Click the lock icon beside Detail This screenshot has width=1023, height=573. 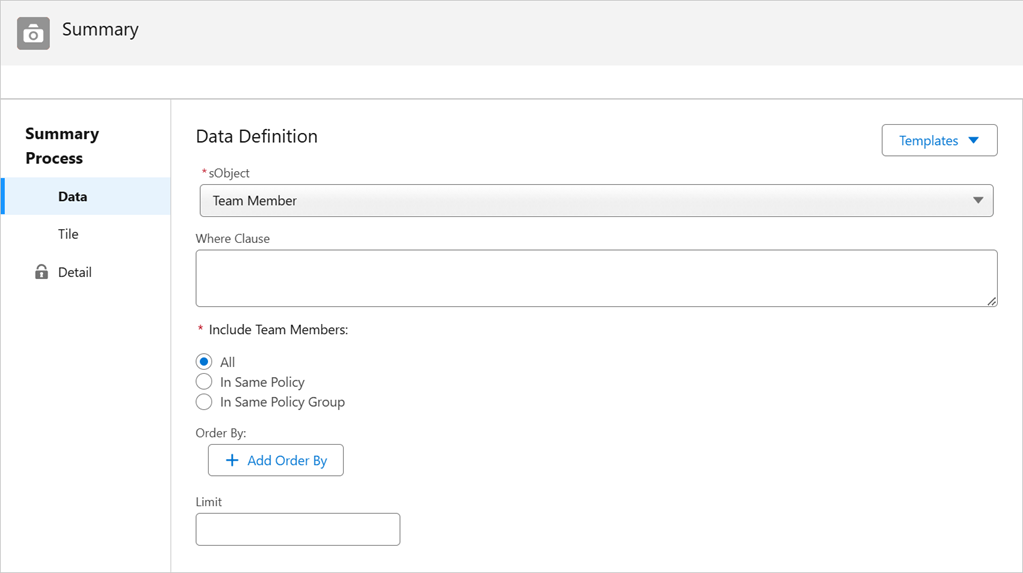pos(41,272)
